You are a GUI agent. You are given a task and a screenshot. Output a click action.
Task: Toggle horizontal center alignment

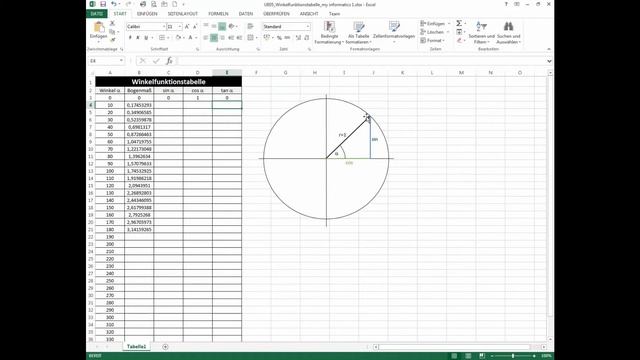(214, 38)
